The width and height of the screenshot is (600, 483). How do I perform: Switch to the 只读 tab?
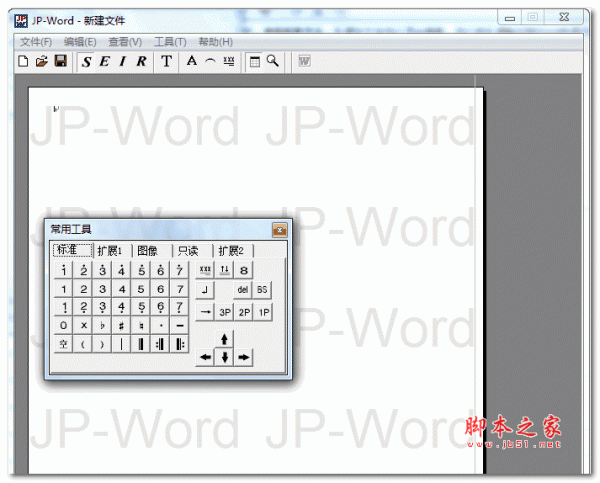pos(192,251)
